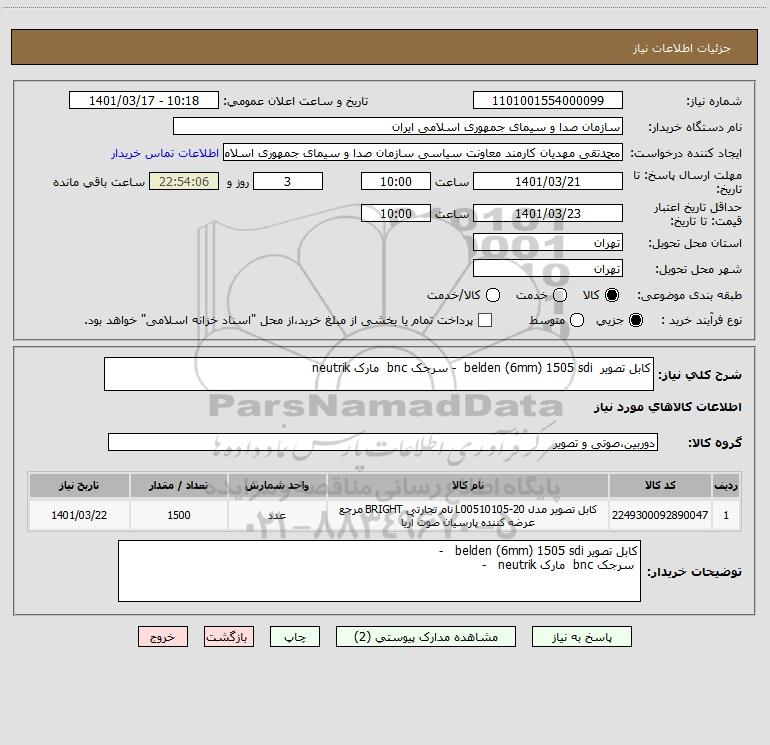Click the price validity hour 10:00 field
Image resolution: width=770 pixels, height=745 pixels.
(x=396, y=213)
